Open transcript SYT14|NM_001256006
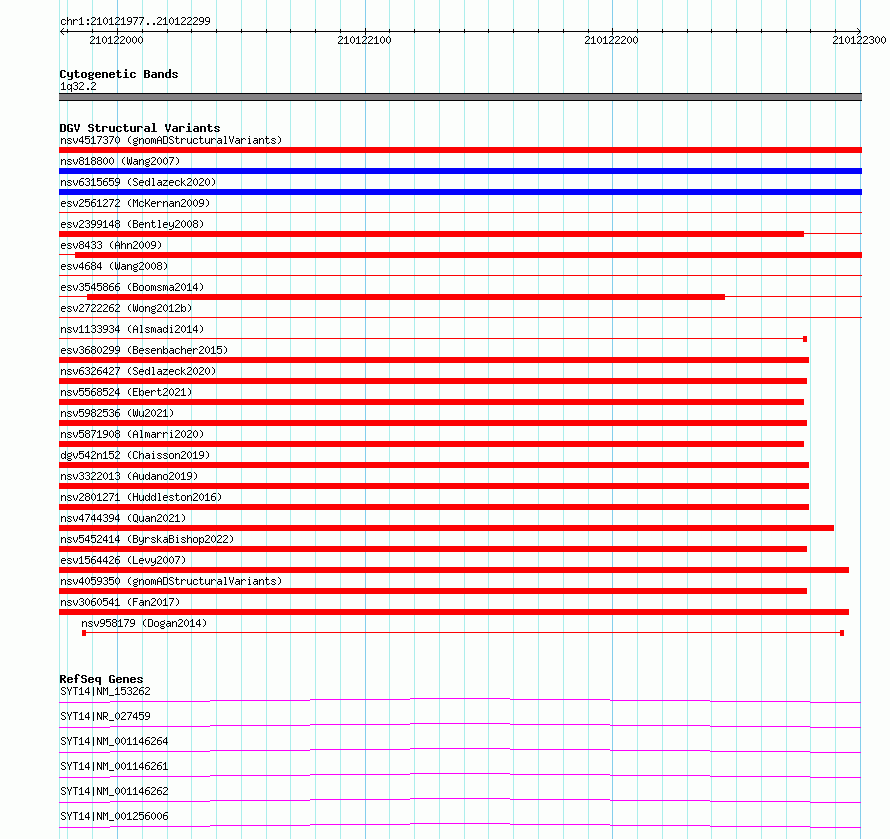The height and width of the screenshot is (839, 890). coord(114,816)
